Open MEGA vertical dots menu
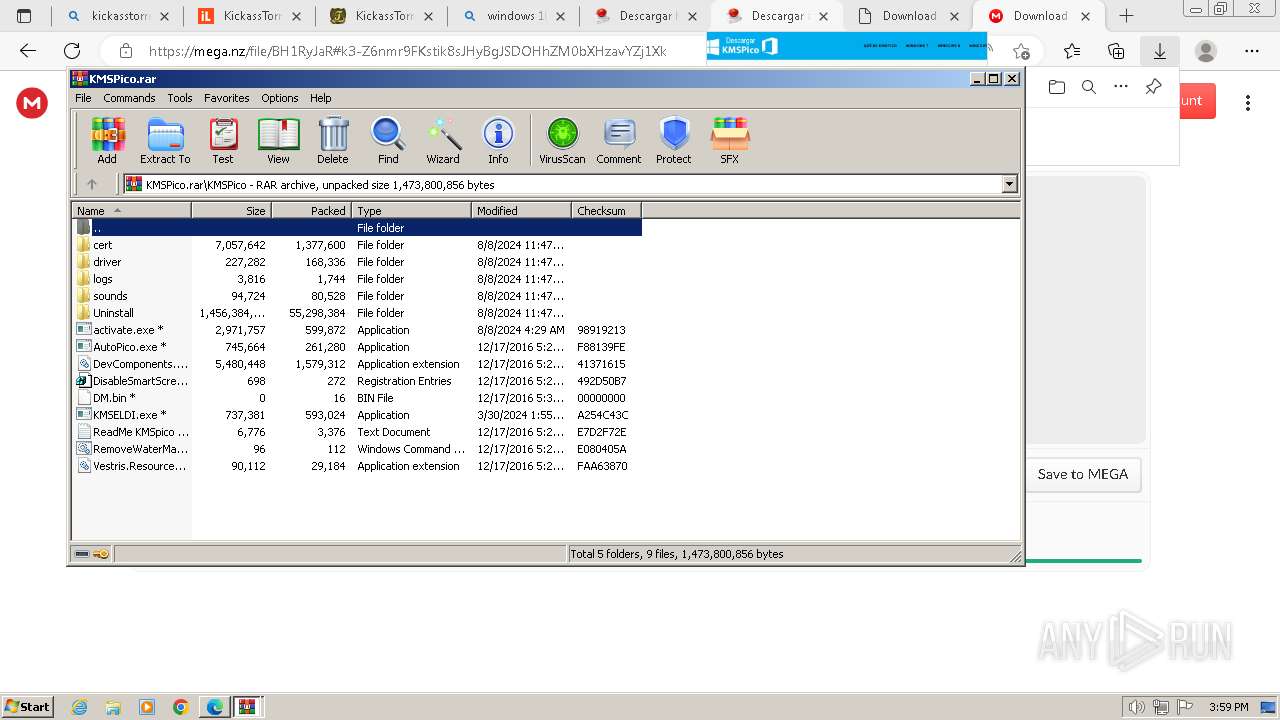This screenshot has width=1280, height=720. tap(1248, 102)
